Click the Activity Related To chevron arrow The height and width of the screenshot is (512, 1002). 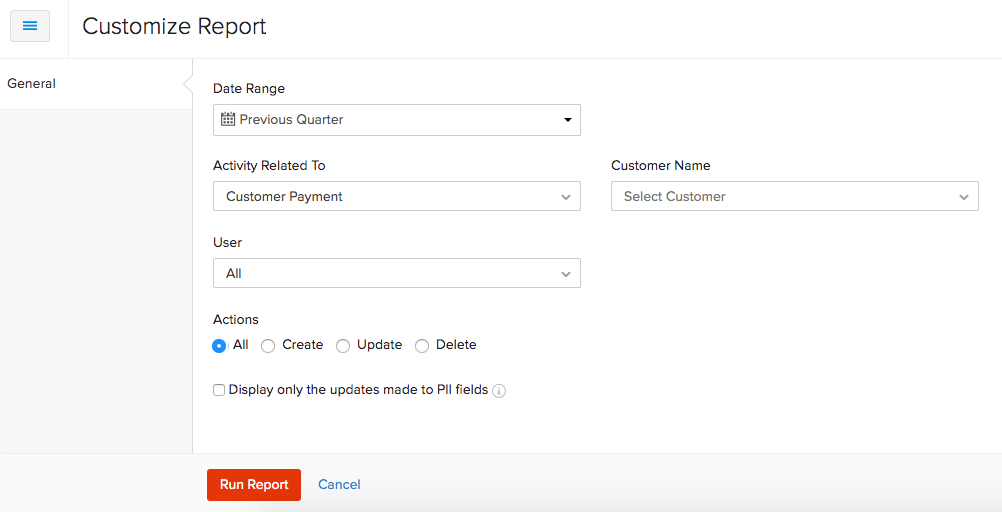tap(566, 197)
